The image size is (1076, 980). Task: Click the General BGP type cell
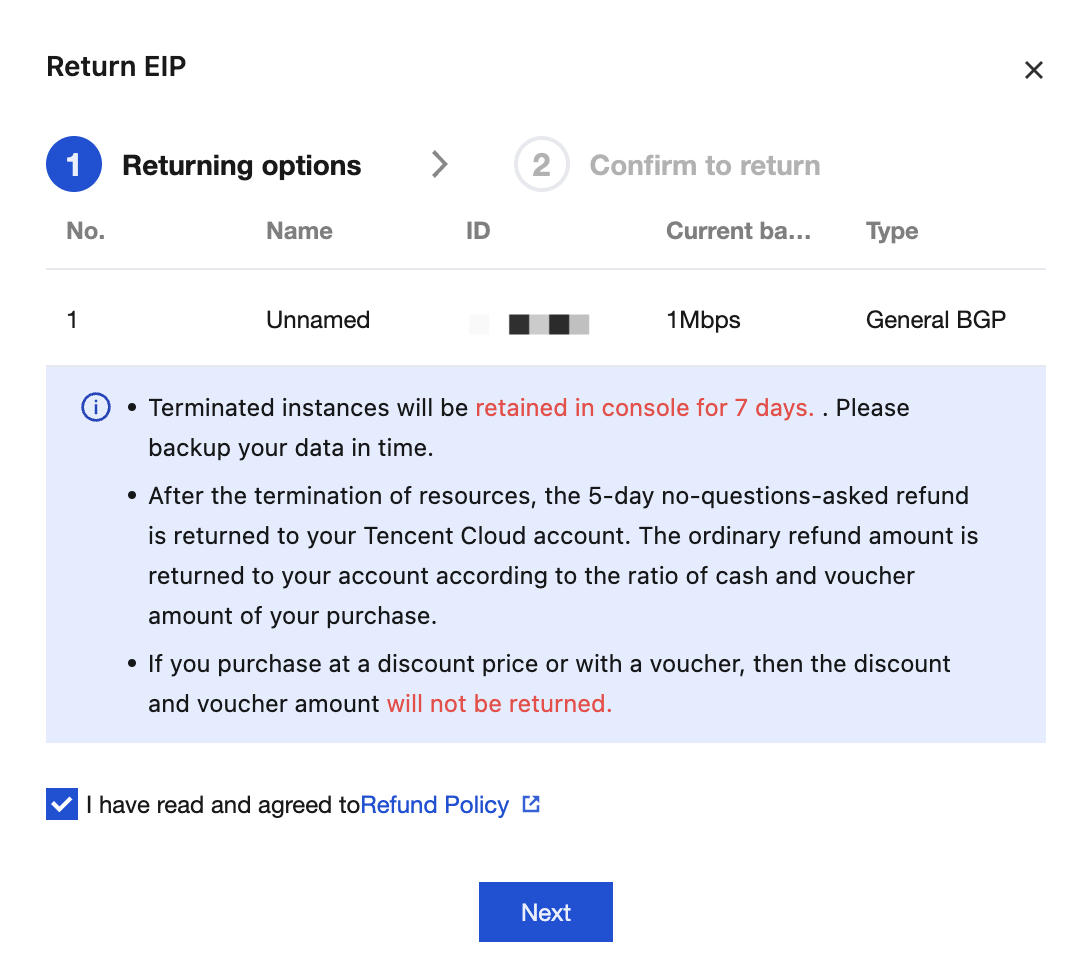click(935, 320)
